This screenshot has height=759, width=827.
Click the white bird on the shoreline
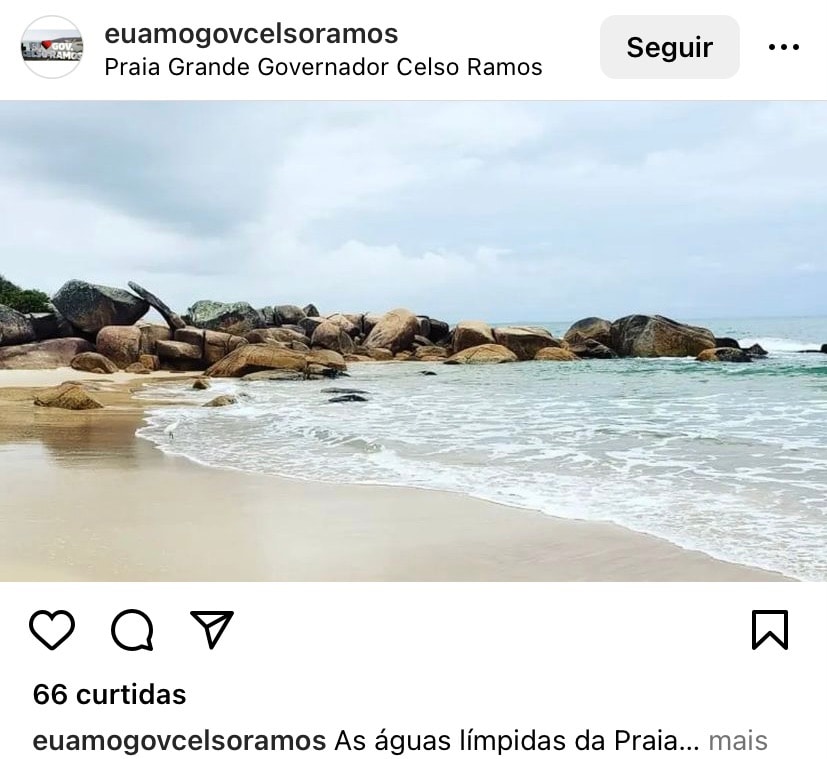[172, 428]
